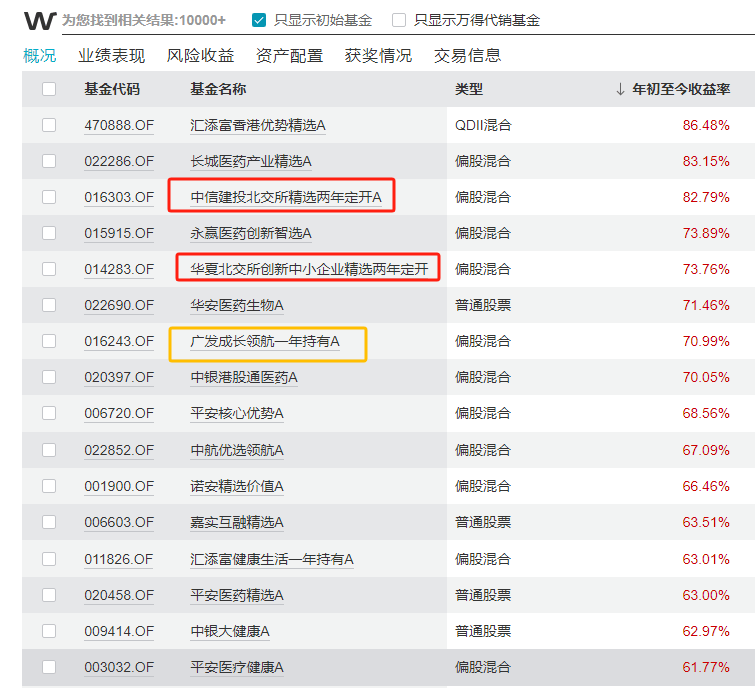This screenshot has height=688, width=755.
Task: Tick the checkbox for 001900.OF
Action: [49, 486]
